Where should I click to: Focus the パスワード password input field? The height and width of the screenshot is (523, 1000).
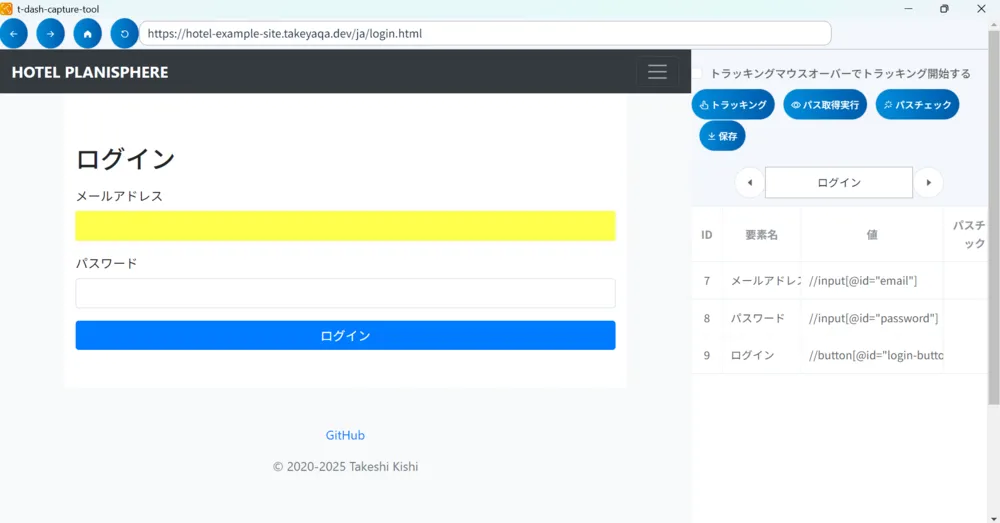[345, 293]
